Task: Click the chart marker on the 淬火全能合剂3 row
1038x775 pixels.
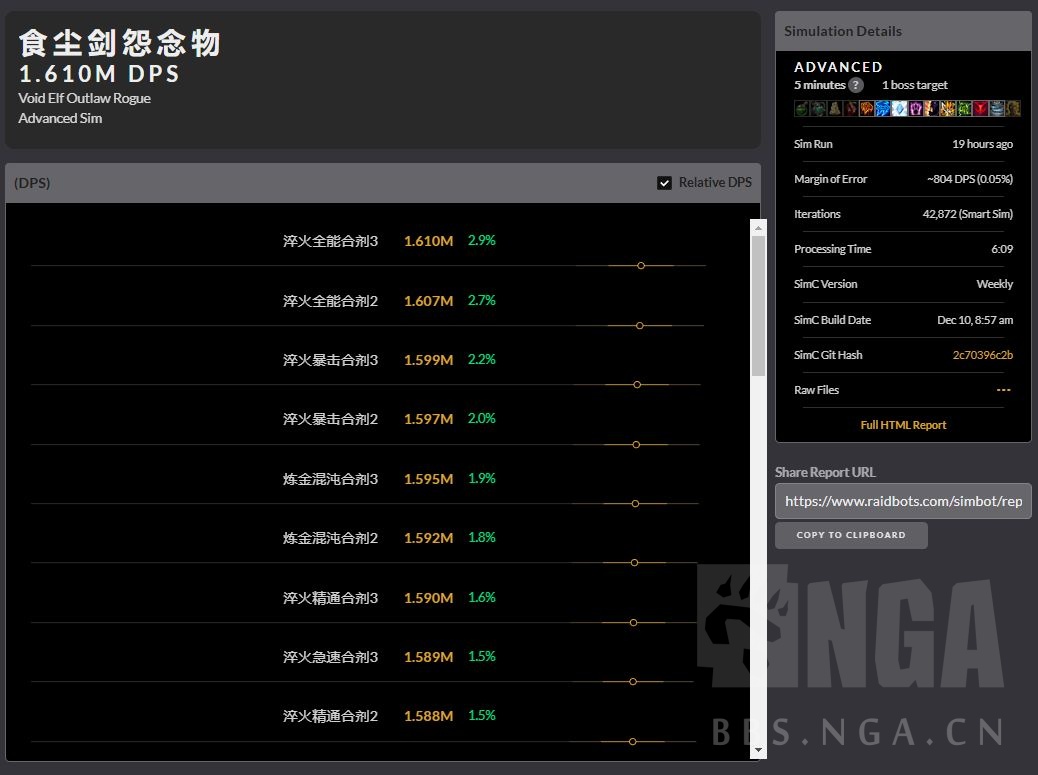Action: pyautogui.click(x=640, y=266)
